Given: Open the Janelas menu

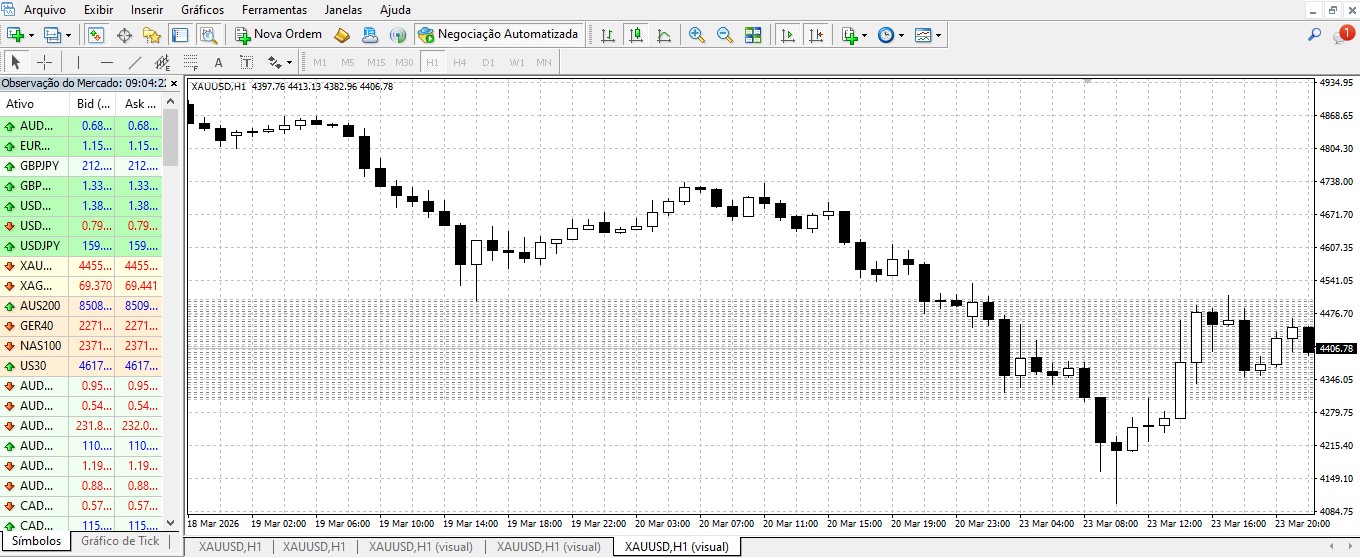Looking at the screenshot, I should click(343, 9).
